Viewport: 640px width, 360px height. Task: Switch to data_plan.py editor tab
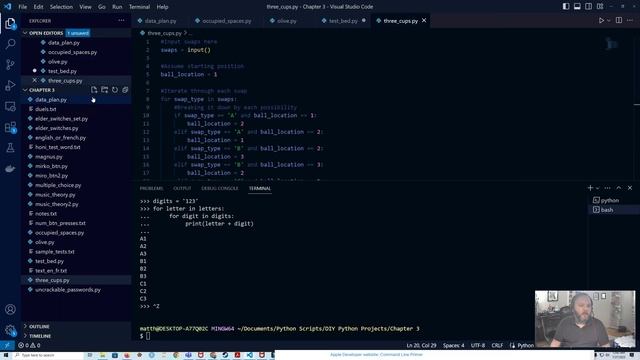point(160,21)
